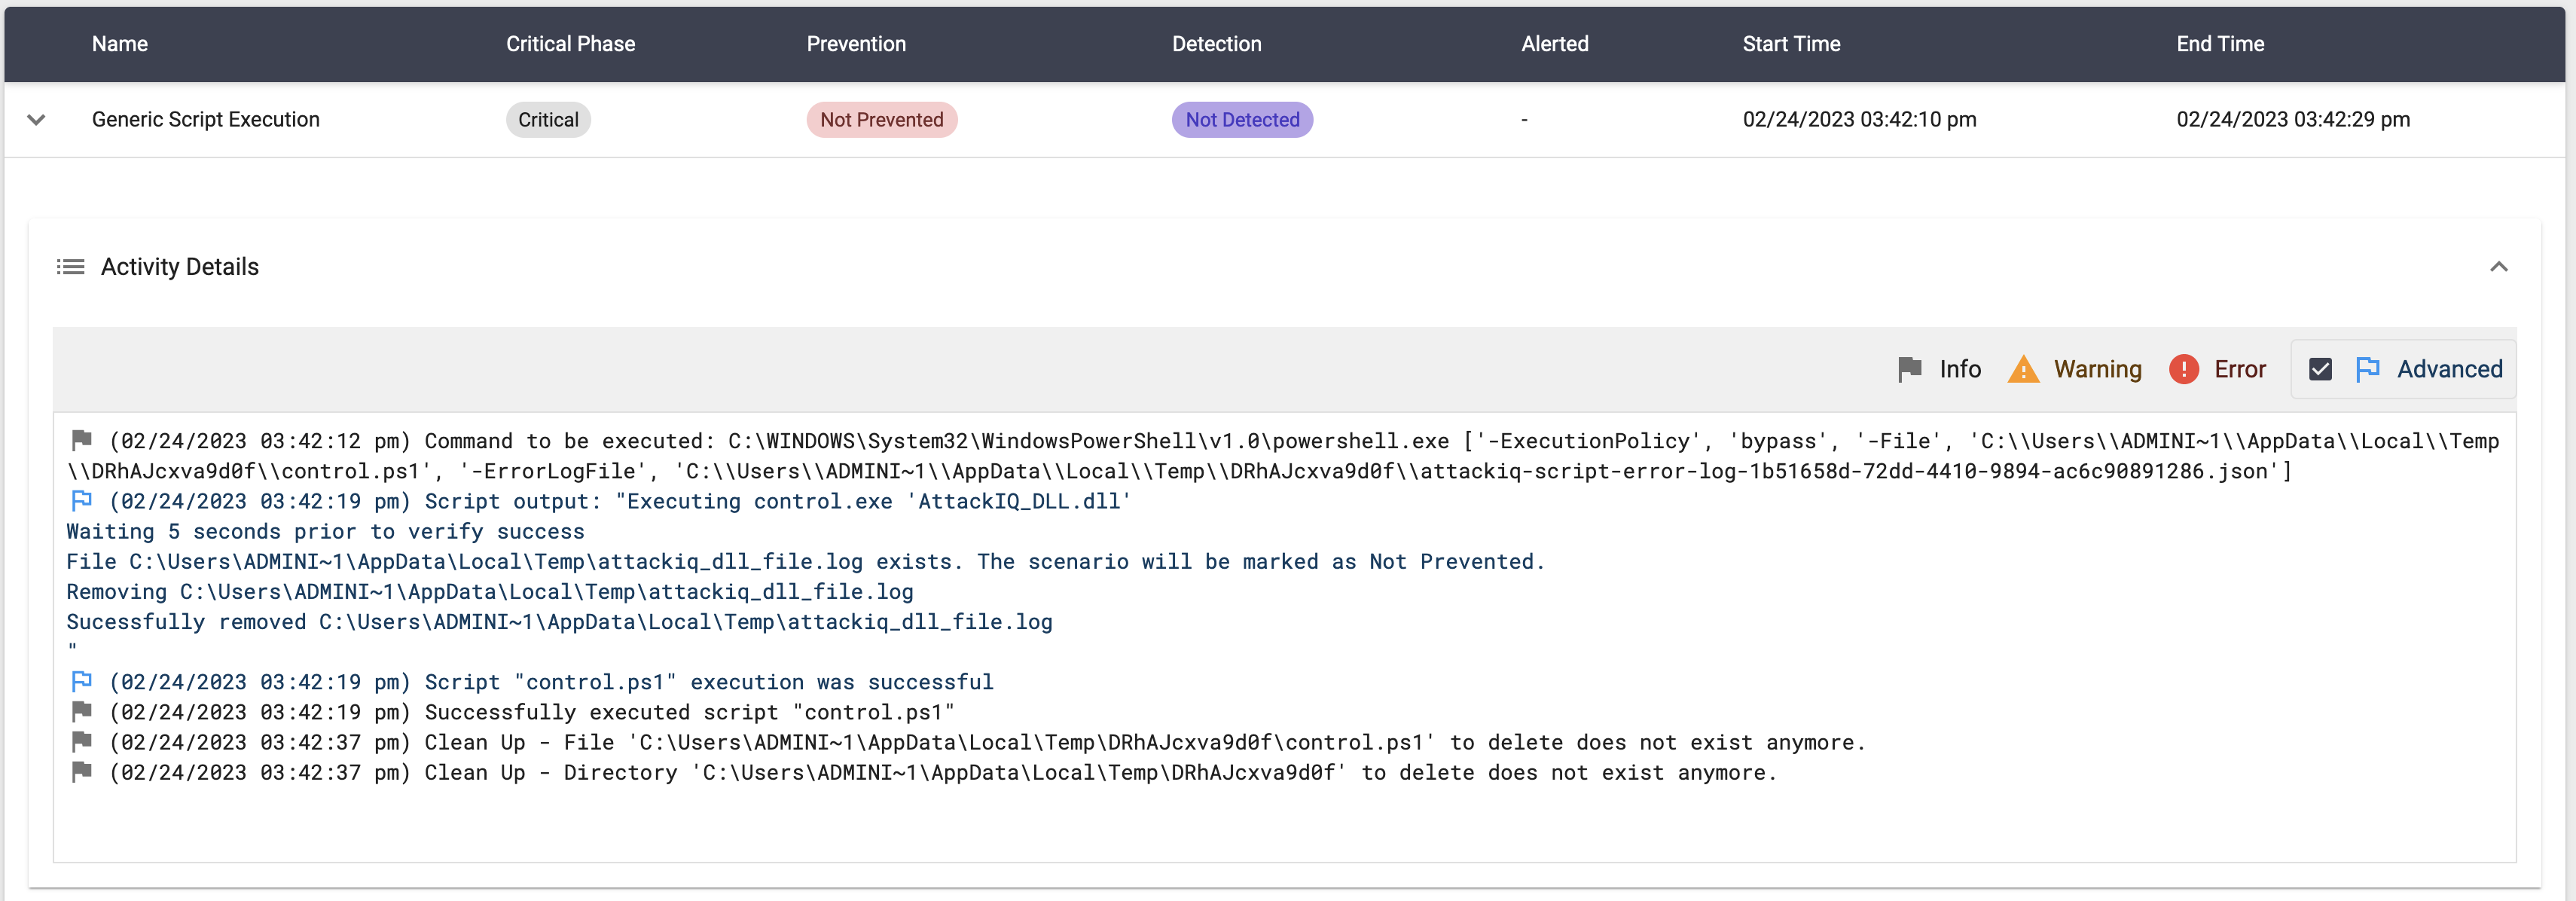Collapse the Generic Script Execution row chevron
2576x901 pixels.
click(x=36, y=120)
